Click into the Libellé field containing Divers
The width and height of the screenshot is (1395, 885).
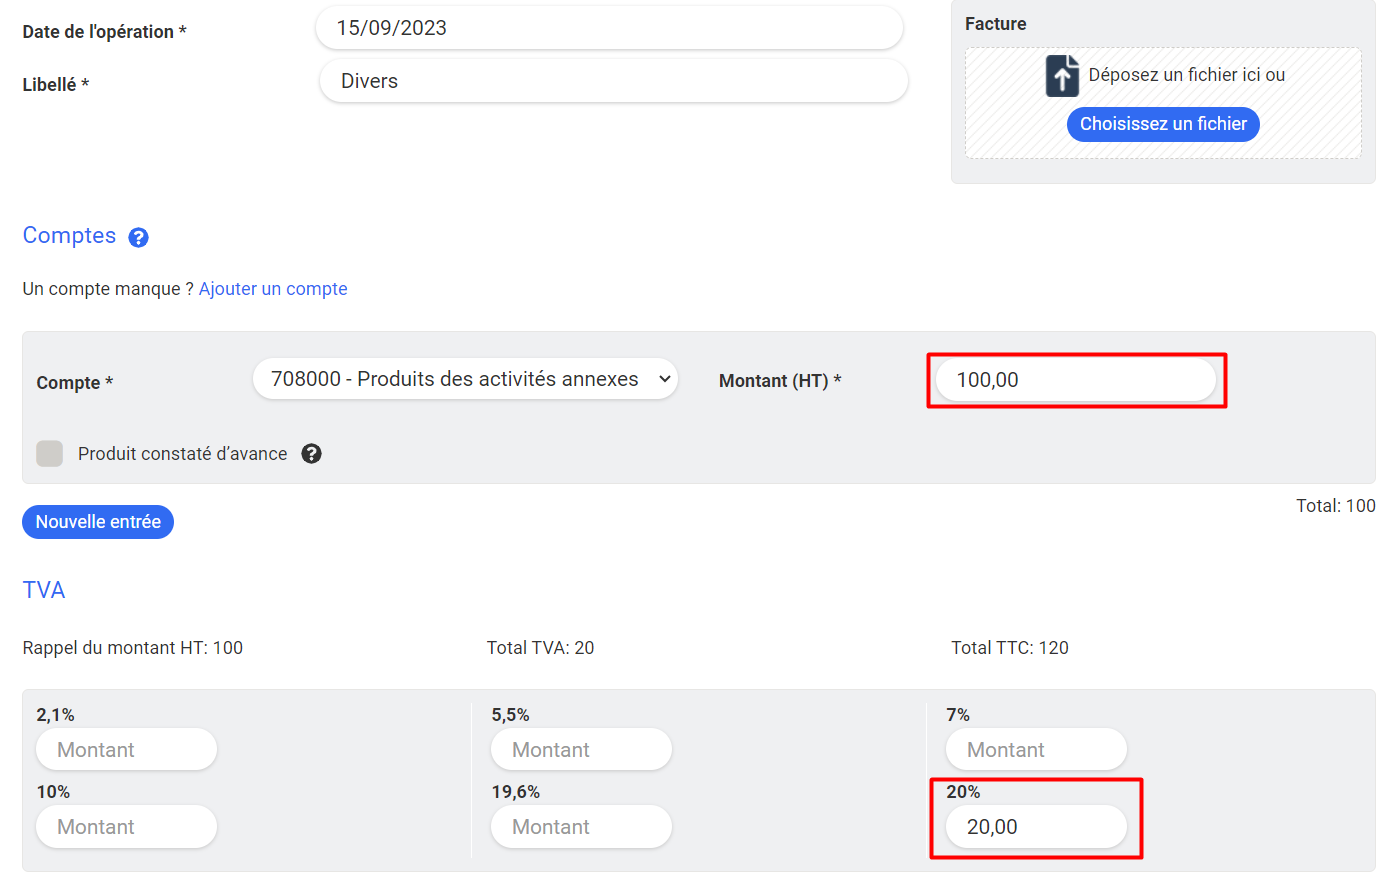pos(612,81)
